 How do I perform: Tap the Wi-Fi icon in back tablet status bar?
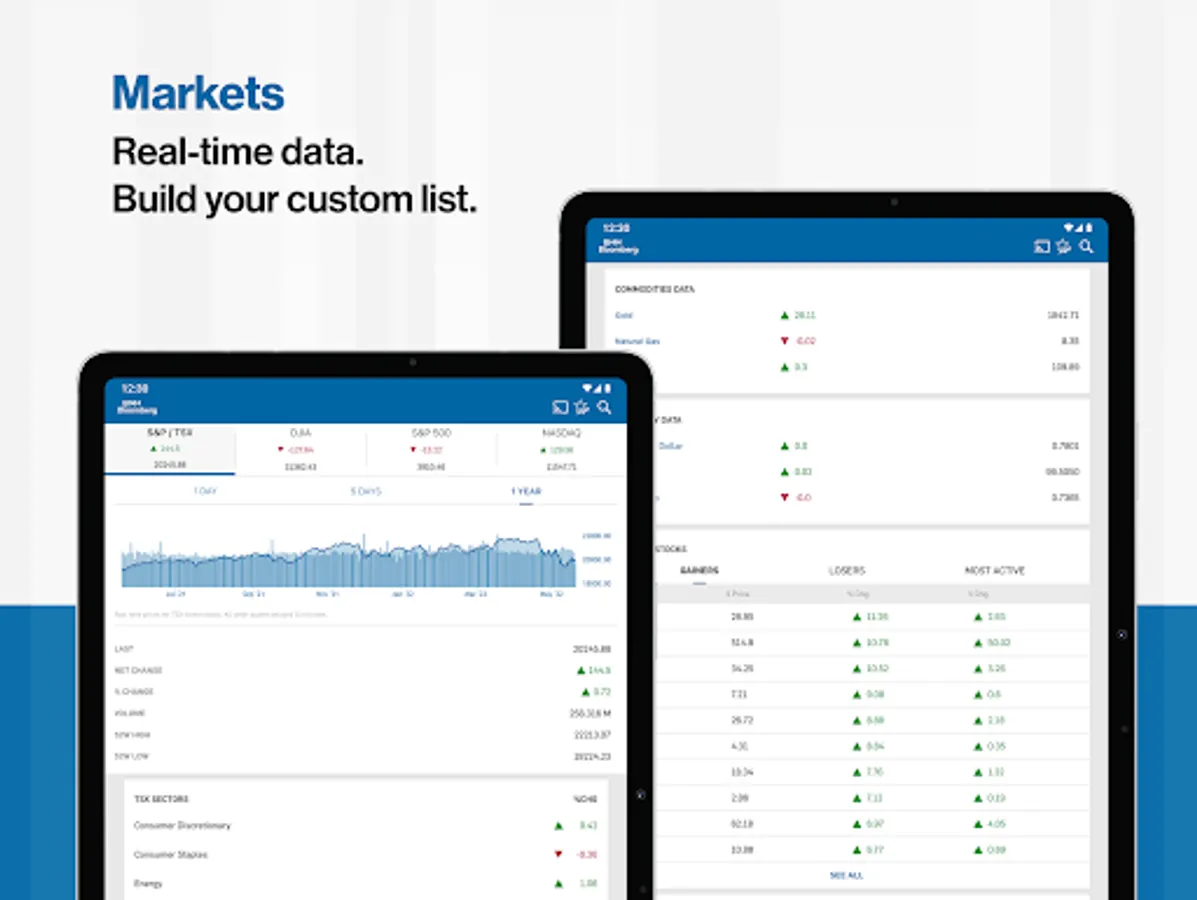pyautogui.click(x=1070, y=227)
